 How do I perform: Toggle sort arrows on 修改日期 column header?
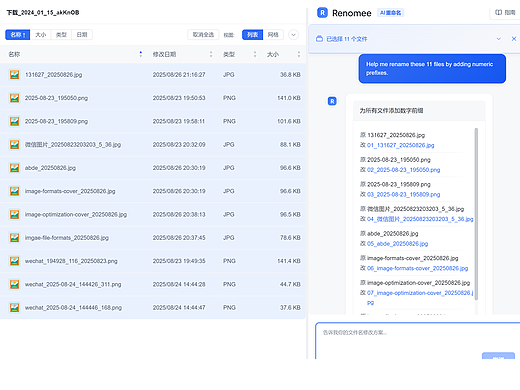(211, 54)
